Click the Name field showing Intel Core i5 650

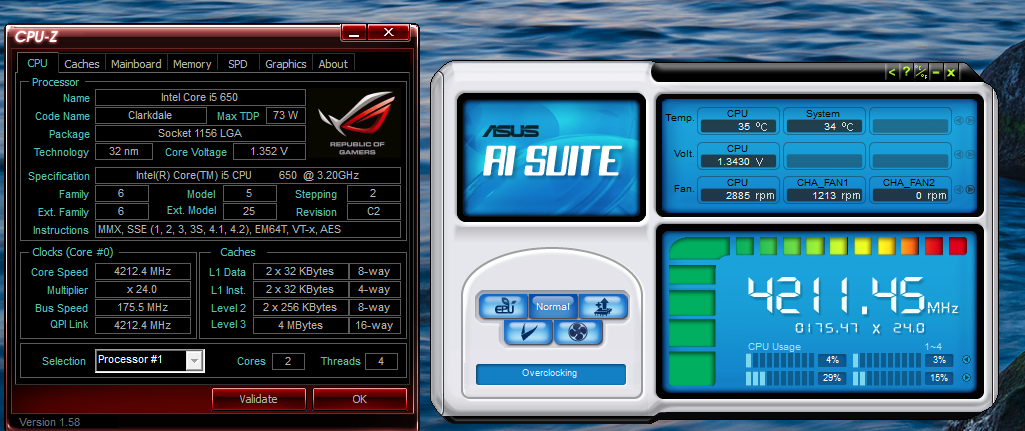(x=200, y=97)
